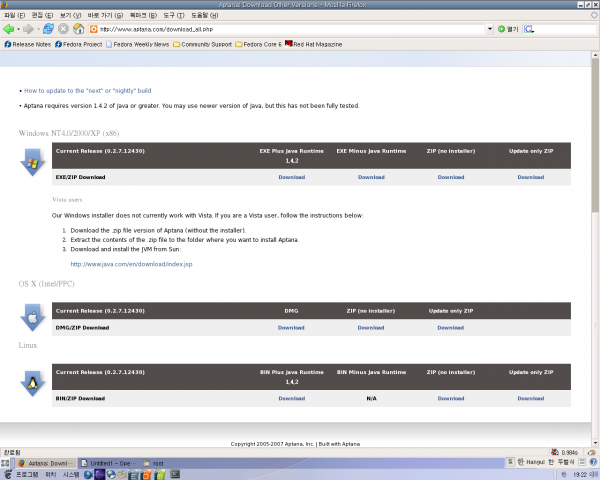Download Linux ZIP (no installer)
The image size is (600, 480).
(451, 398)
